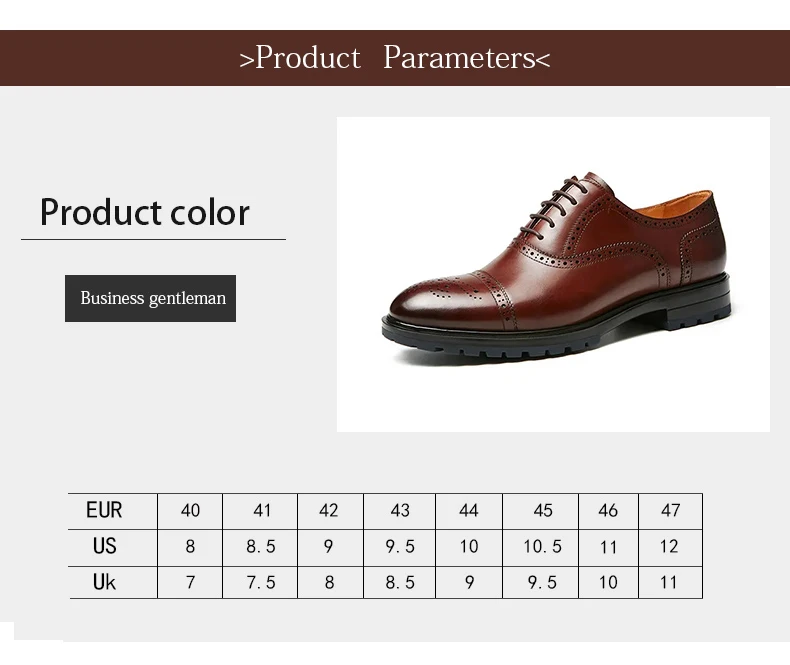The width and height of the screenshot is (790, 665).
Task: Click US size 8.5 cell
Action: [262, 547]
